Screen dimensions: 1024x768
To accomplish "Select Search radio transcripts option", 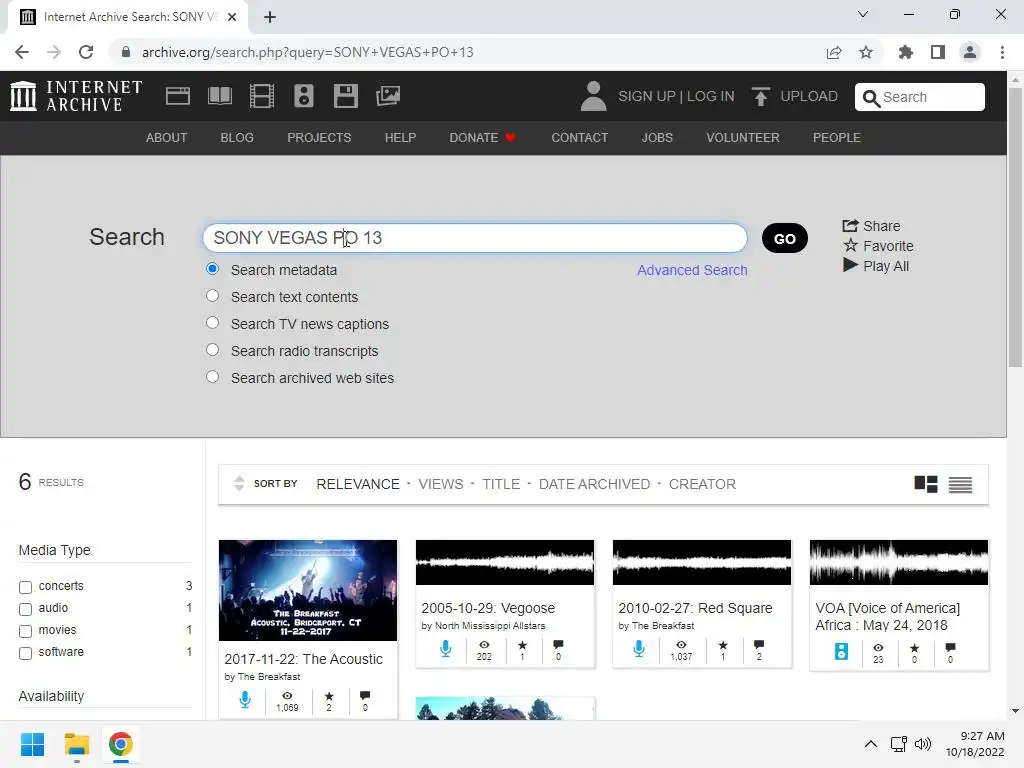I will pos(212,349).
